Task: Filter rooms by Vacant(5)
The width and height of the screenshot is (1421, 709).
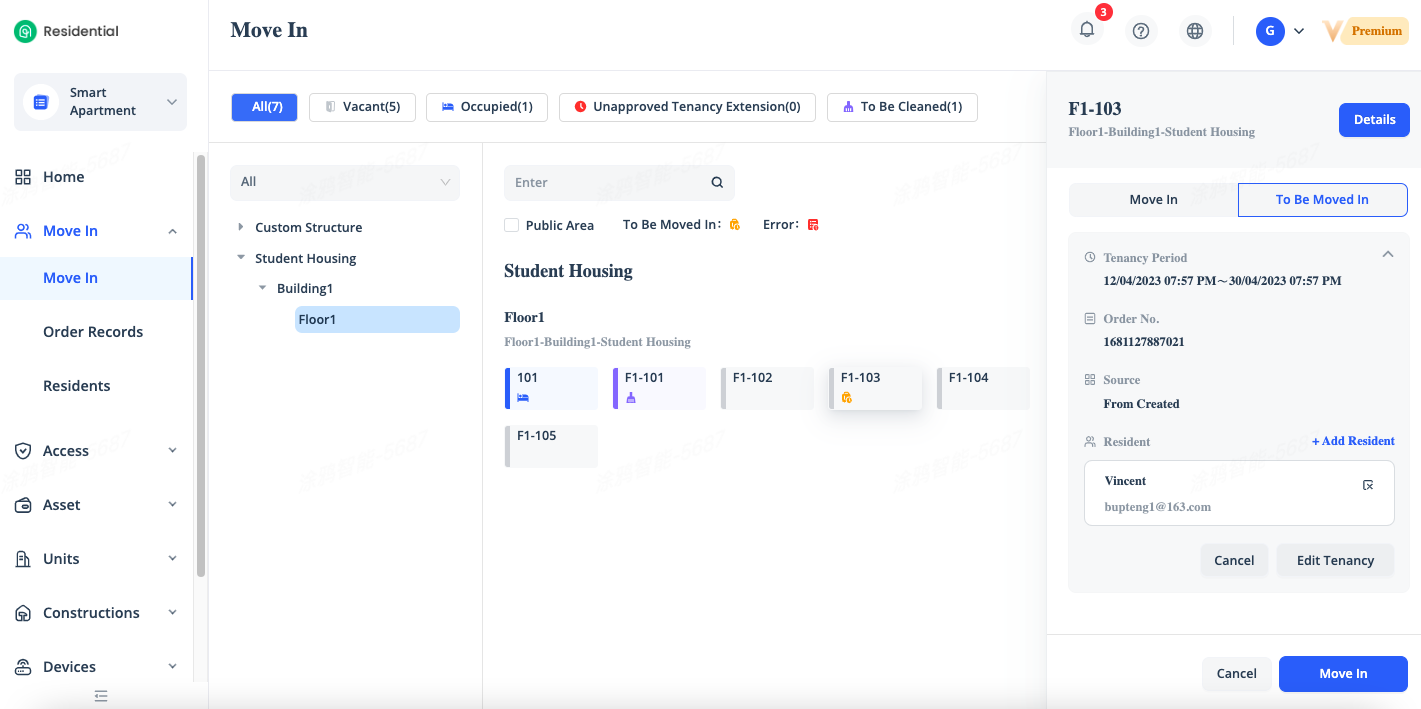Action: (362, 107)
